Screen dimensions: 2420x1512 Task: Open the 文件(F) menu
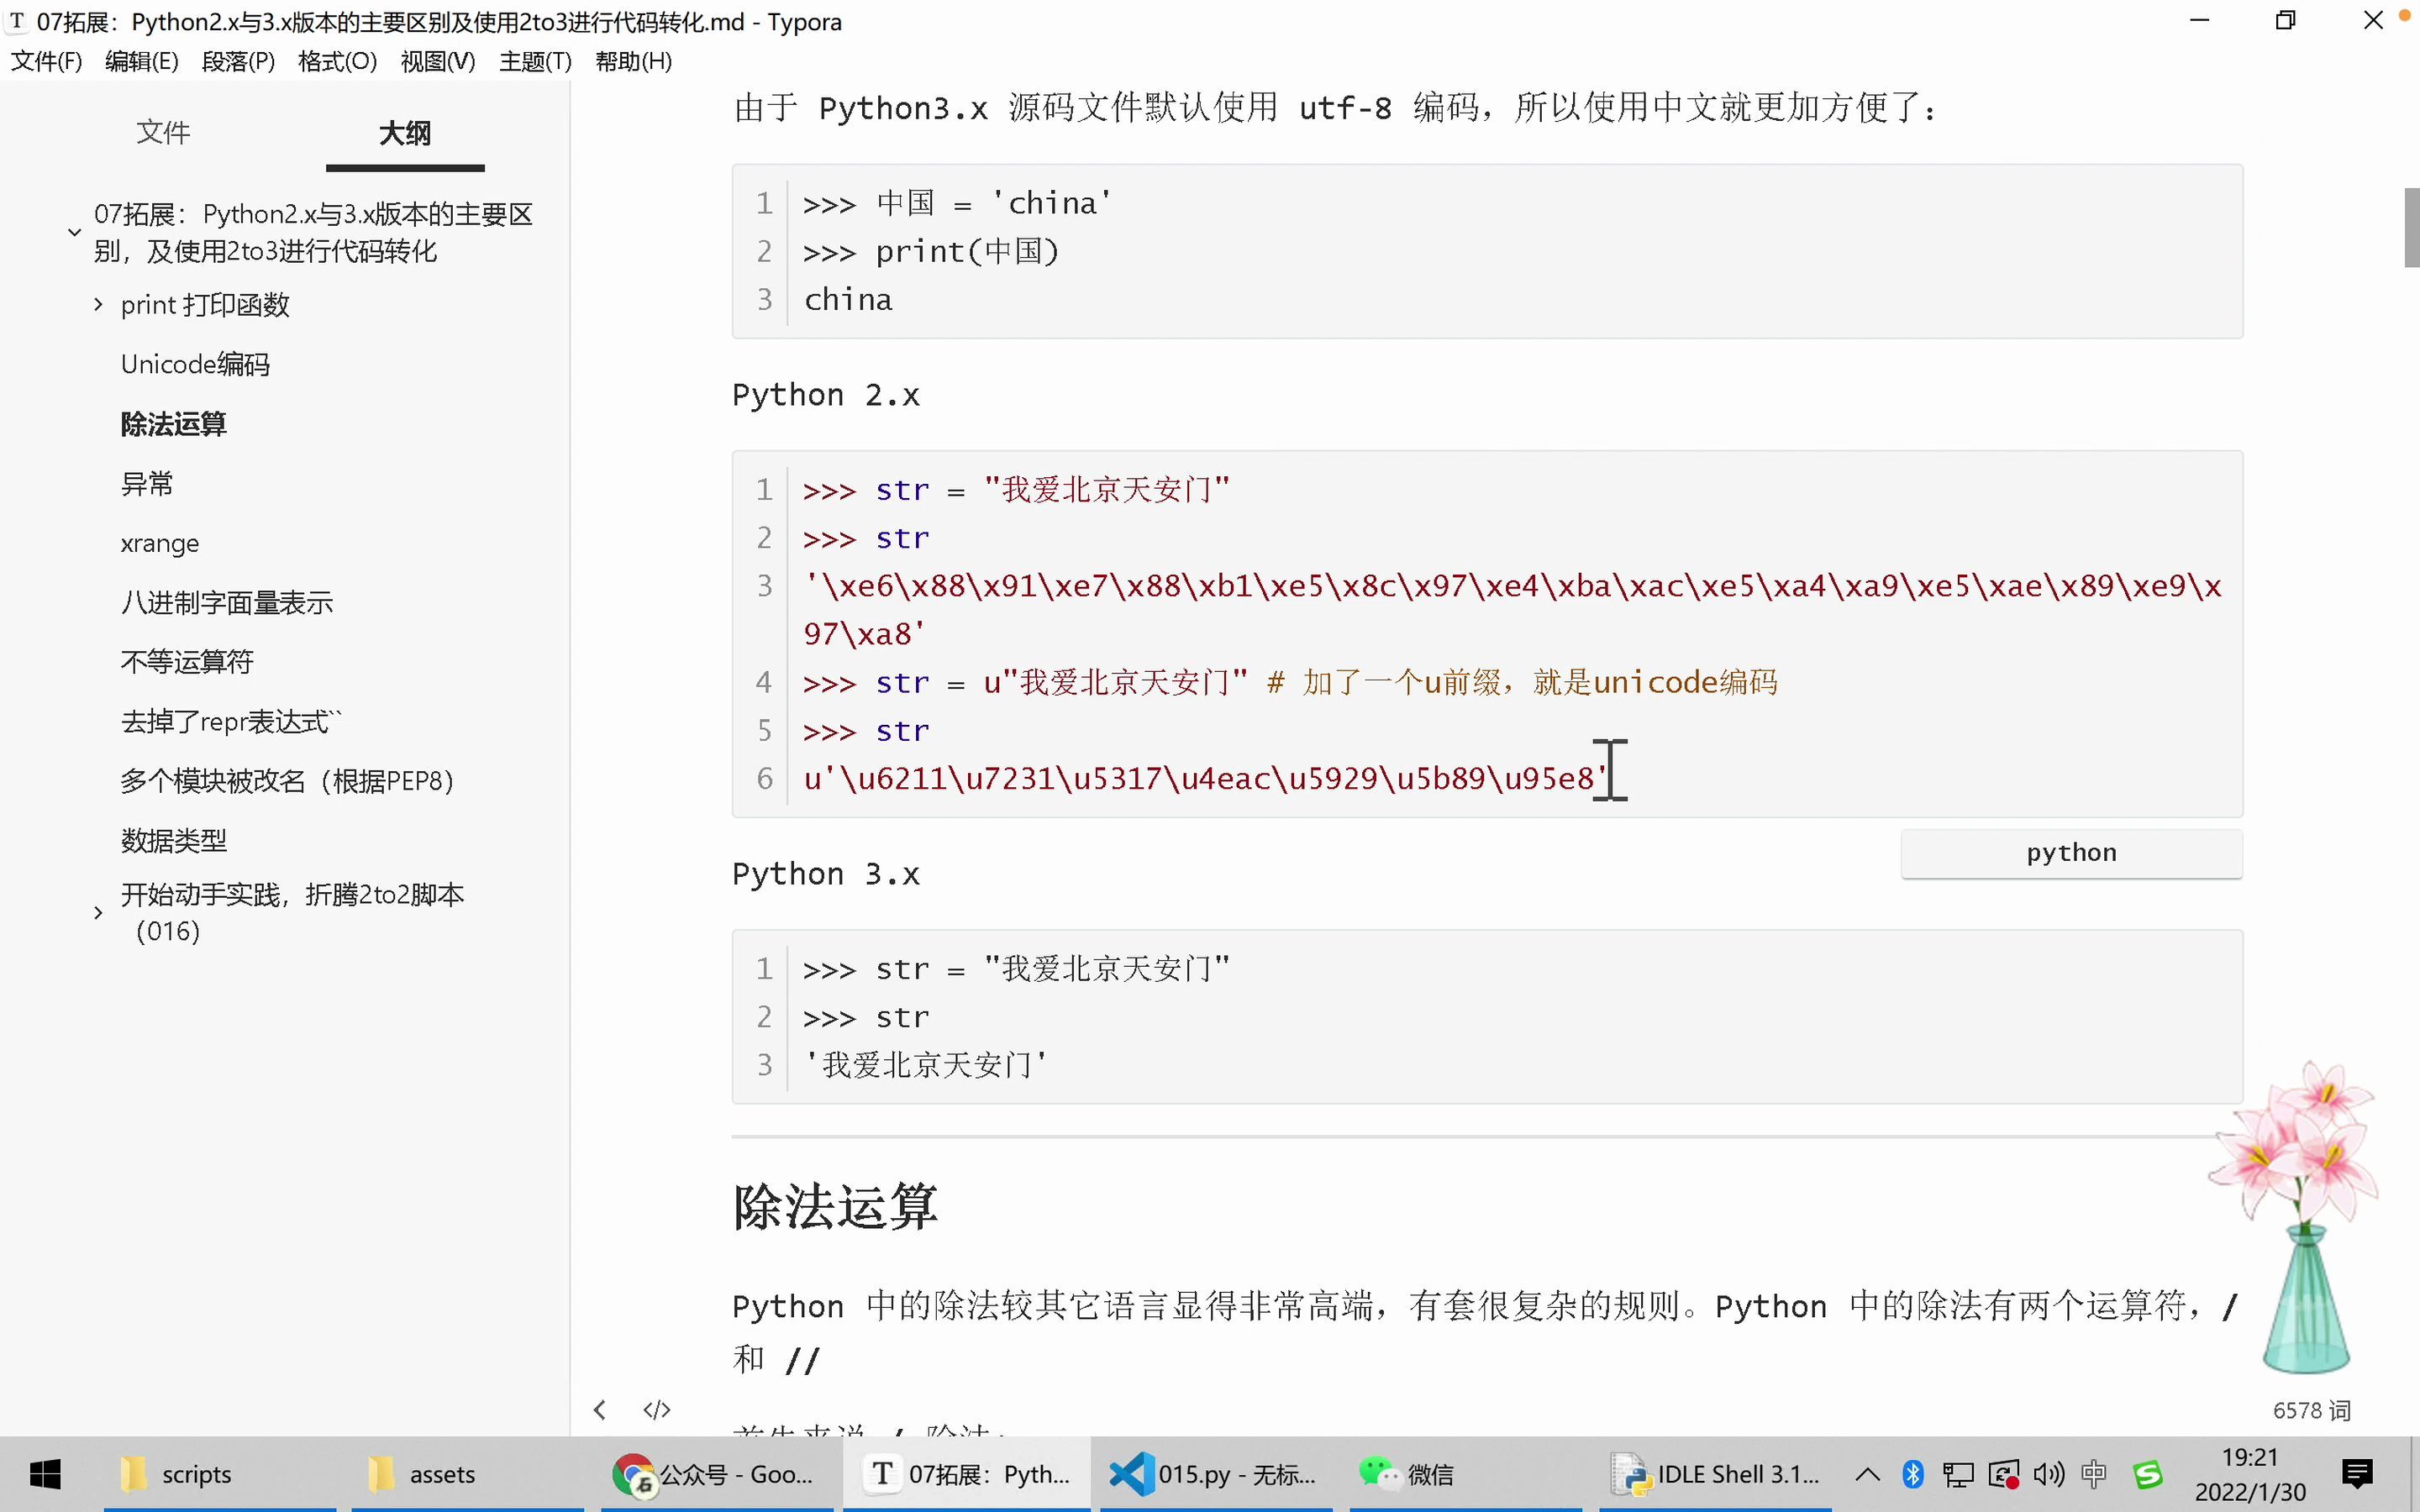click(46, 61)
